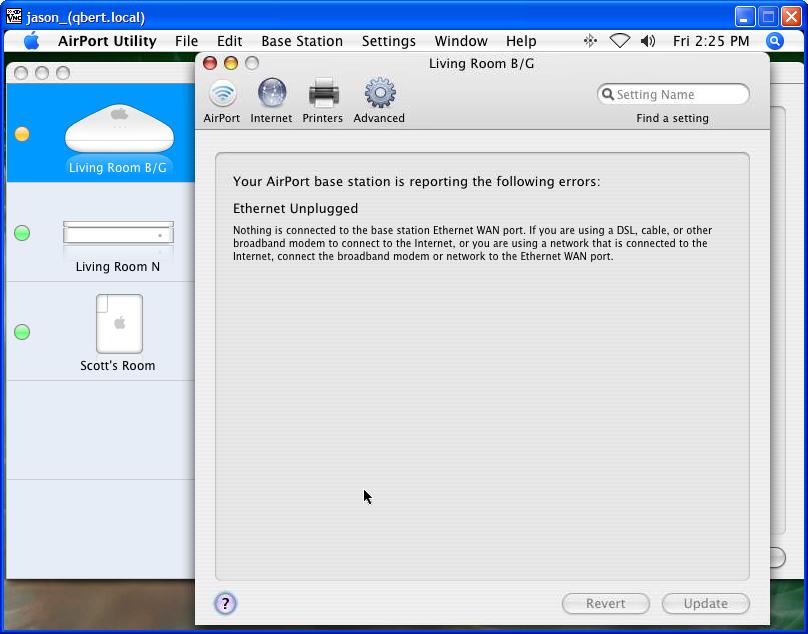
Task: Open the Settings menu
Action: (x=389, y=41)
